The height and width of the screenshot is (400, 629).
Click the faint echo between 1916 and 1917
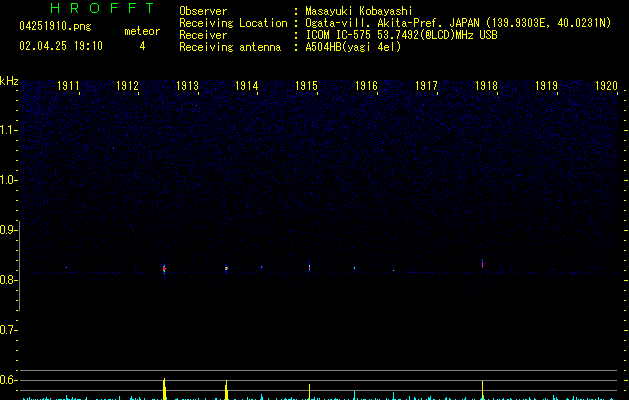(394, 270)
